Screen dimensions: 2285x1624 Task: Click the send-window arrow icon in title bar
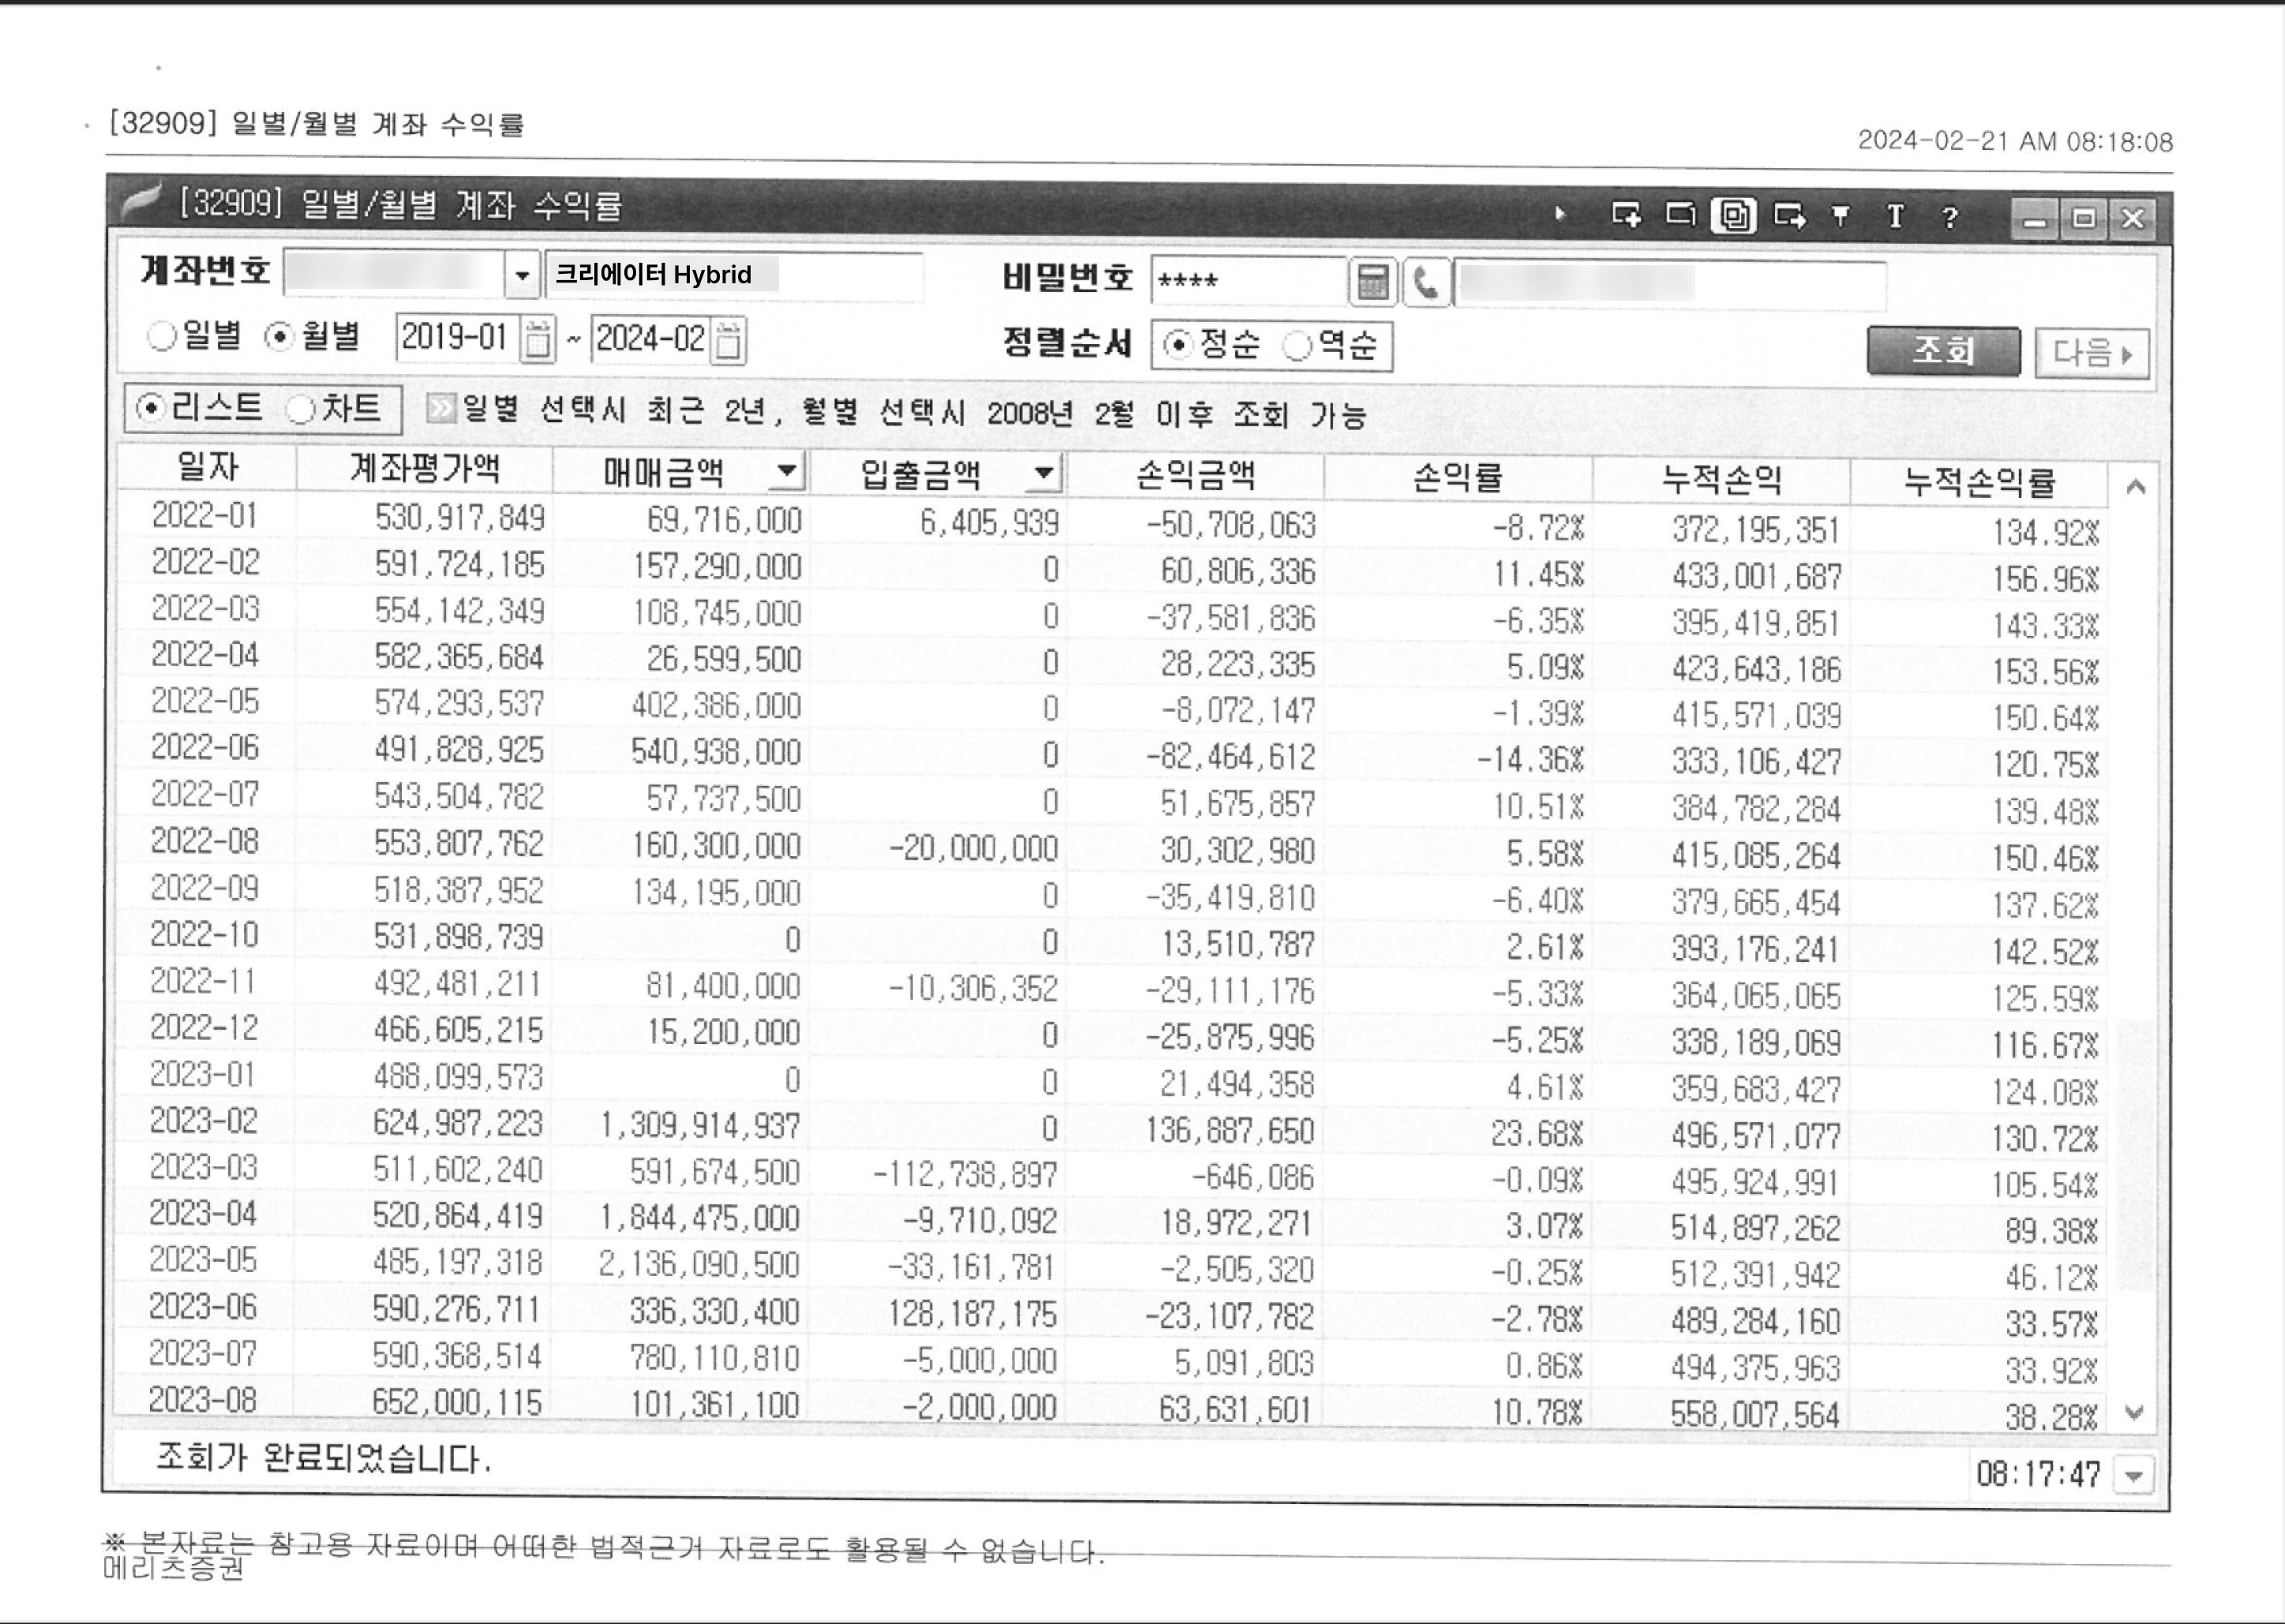(1789, 215)
